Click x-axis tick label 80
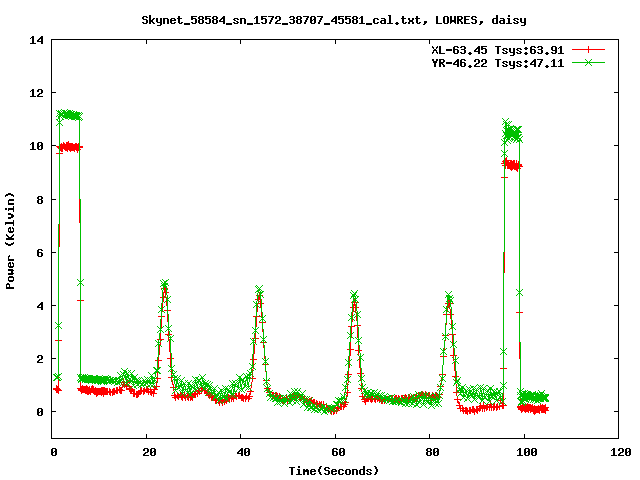The height and width of the screenshot is (480, 640). click(432, 452)
